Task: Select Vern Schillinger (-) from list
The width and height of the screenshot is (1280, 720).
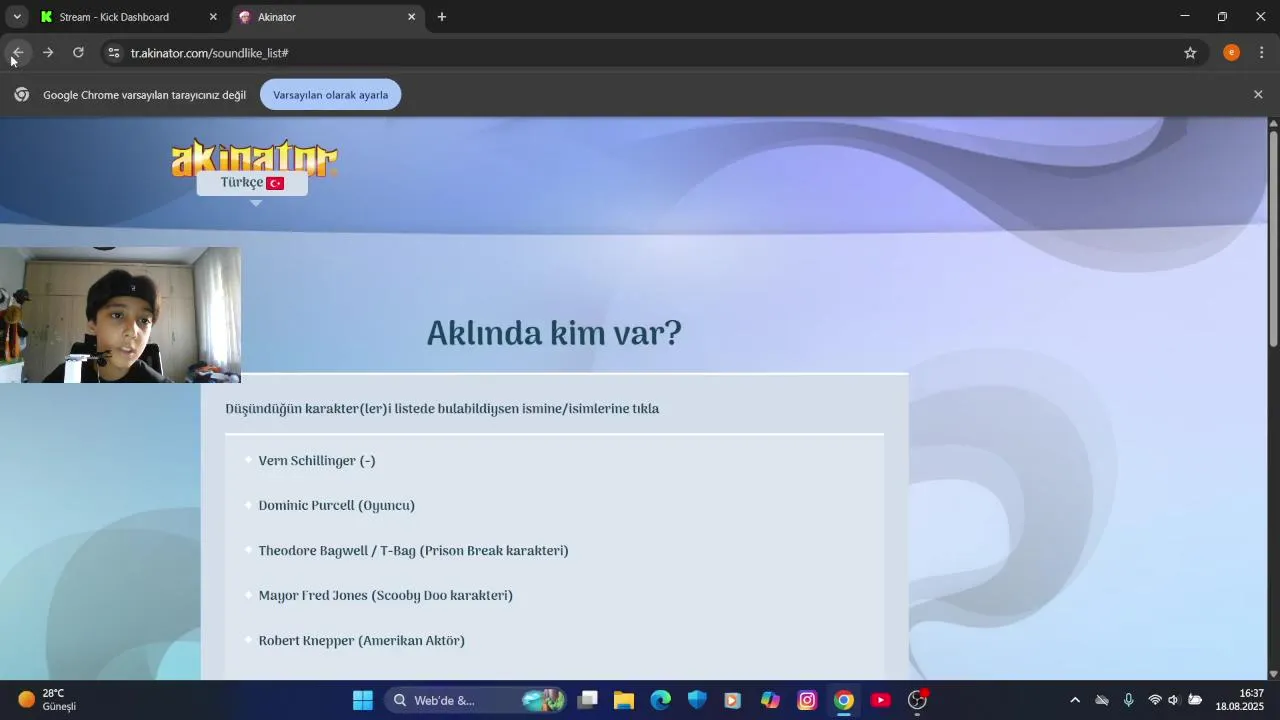Action: point(317,461)
